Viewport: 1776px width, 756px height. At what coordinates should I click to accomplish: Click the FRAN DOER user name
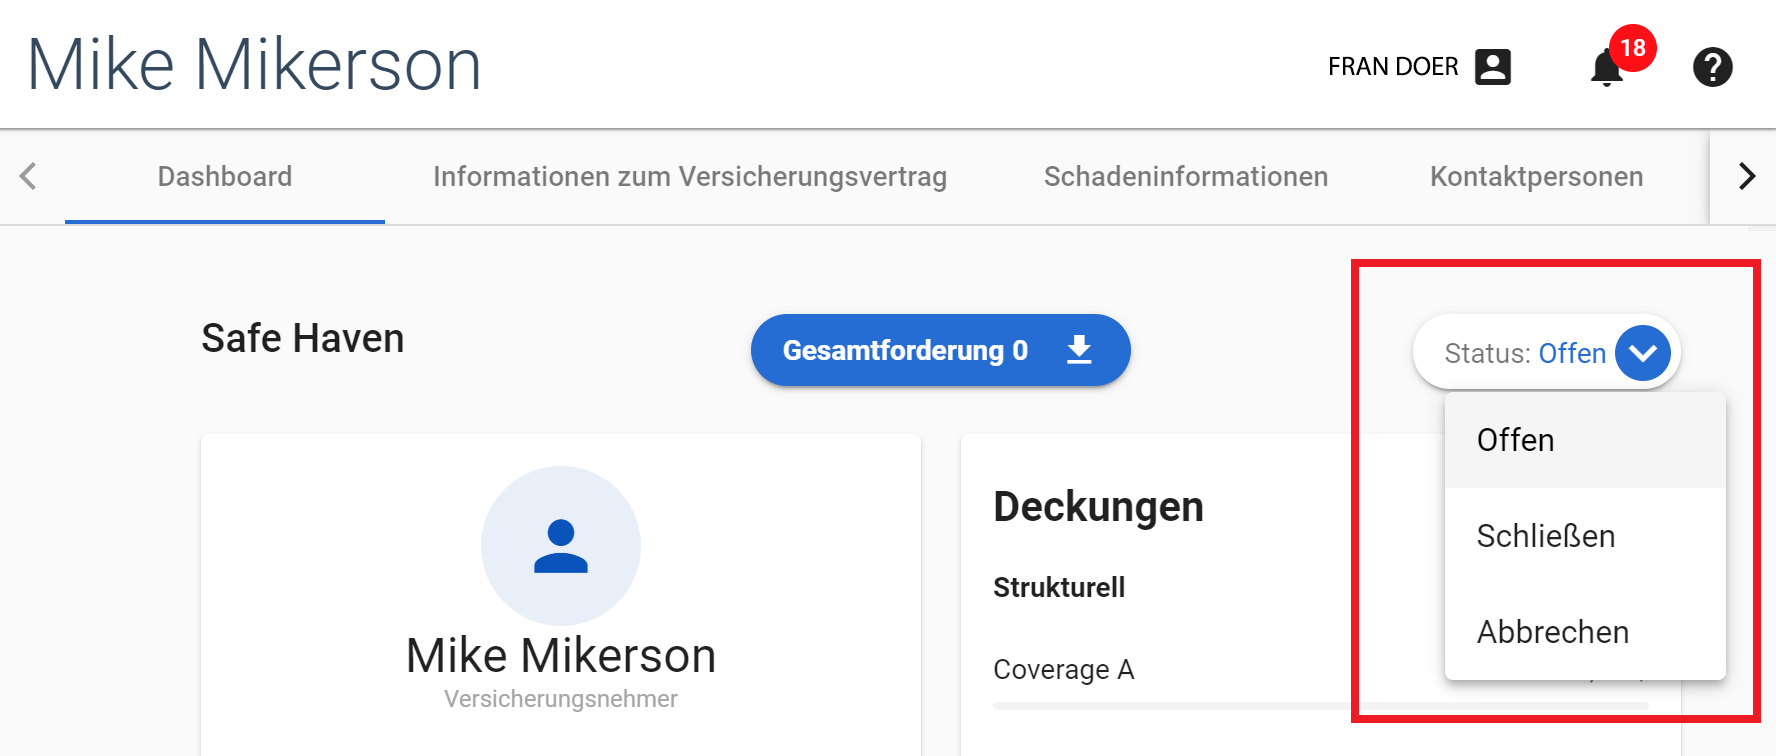1393,67
